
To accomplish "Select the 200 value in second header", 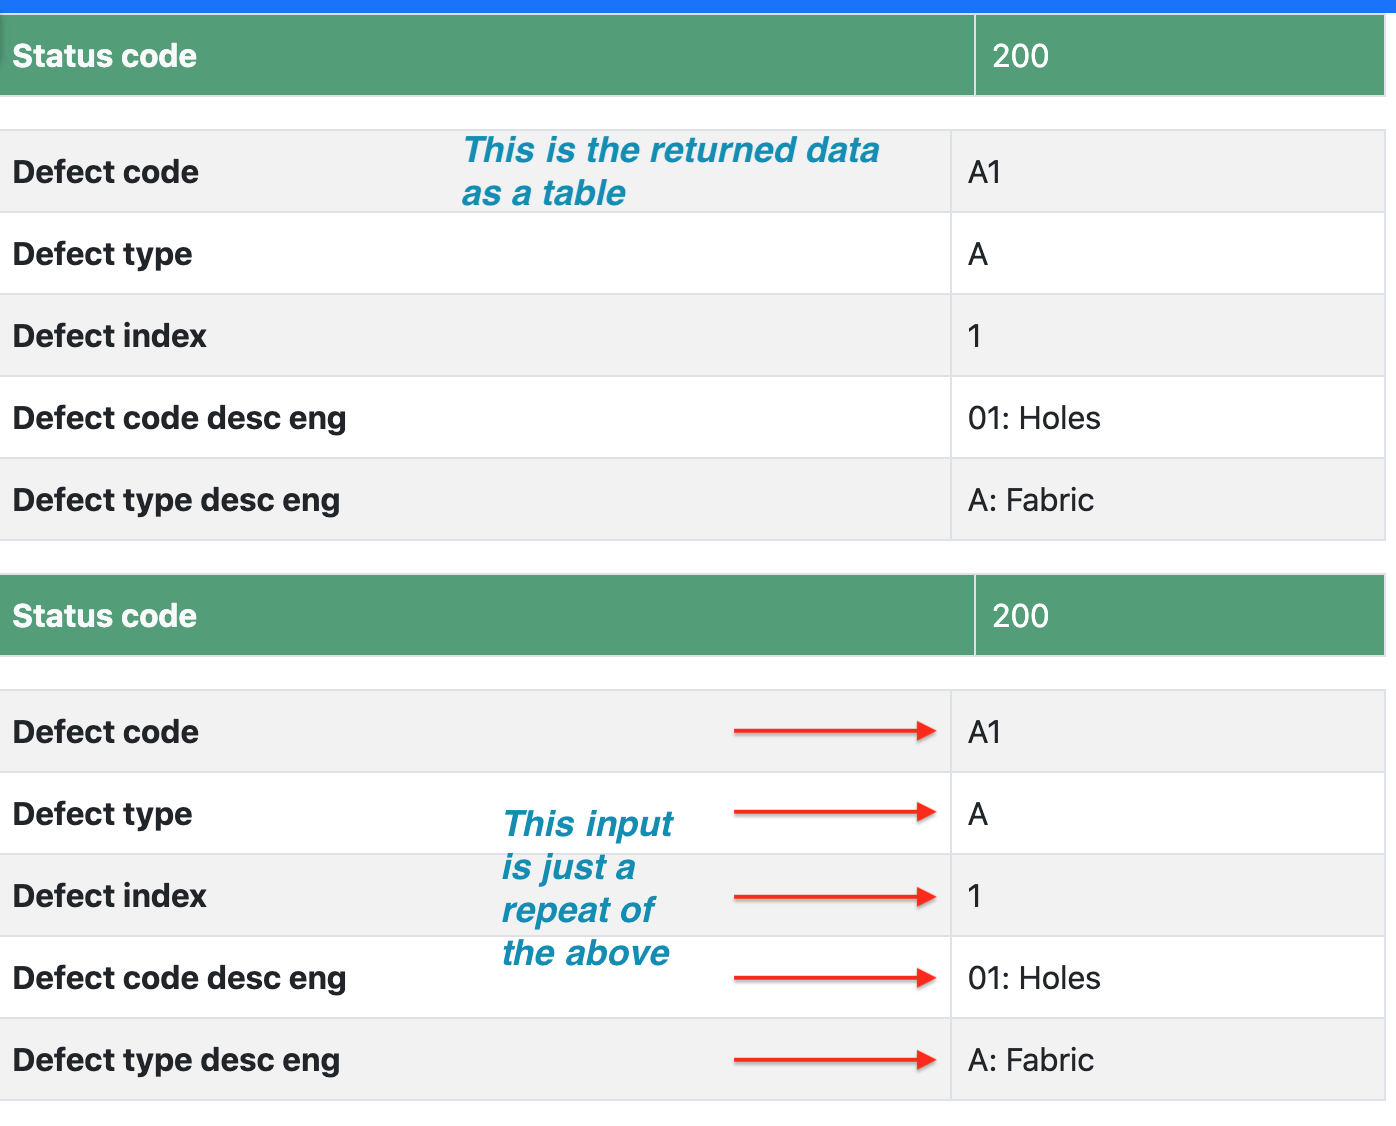I will tap(1020, 616).
